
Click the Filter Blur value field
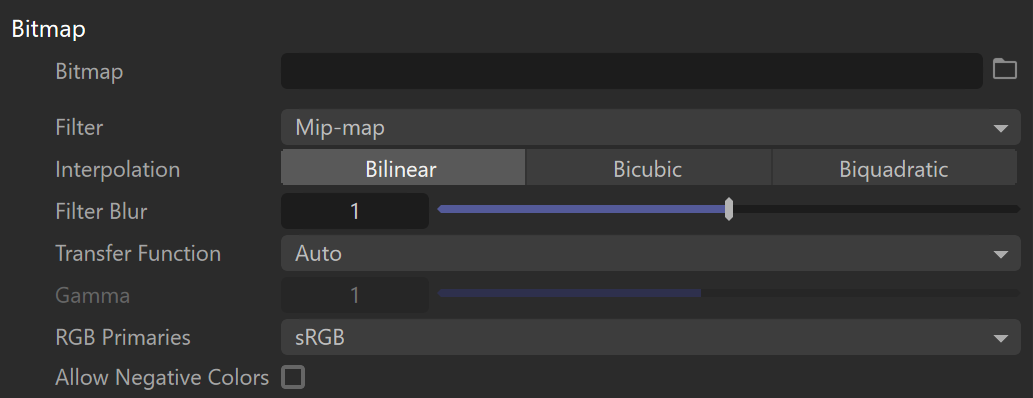click(x=355, y=212)
